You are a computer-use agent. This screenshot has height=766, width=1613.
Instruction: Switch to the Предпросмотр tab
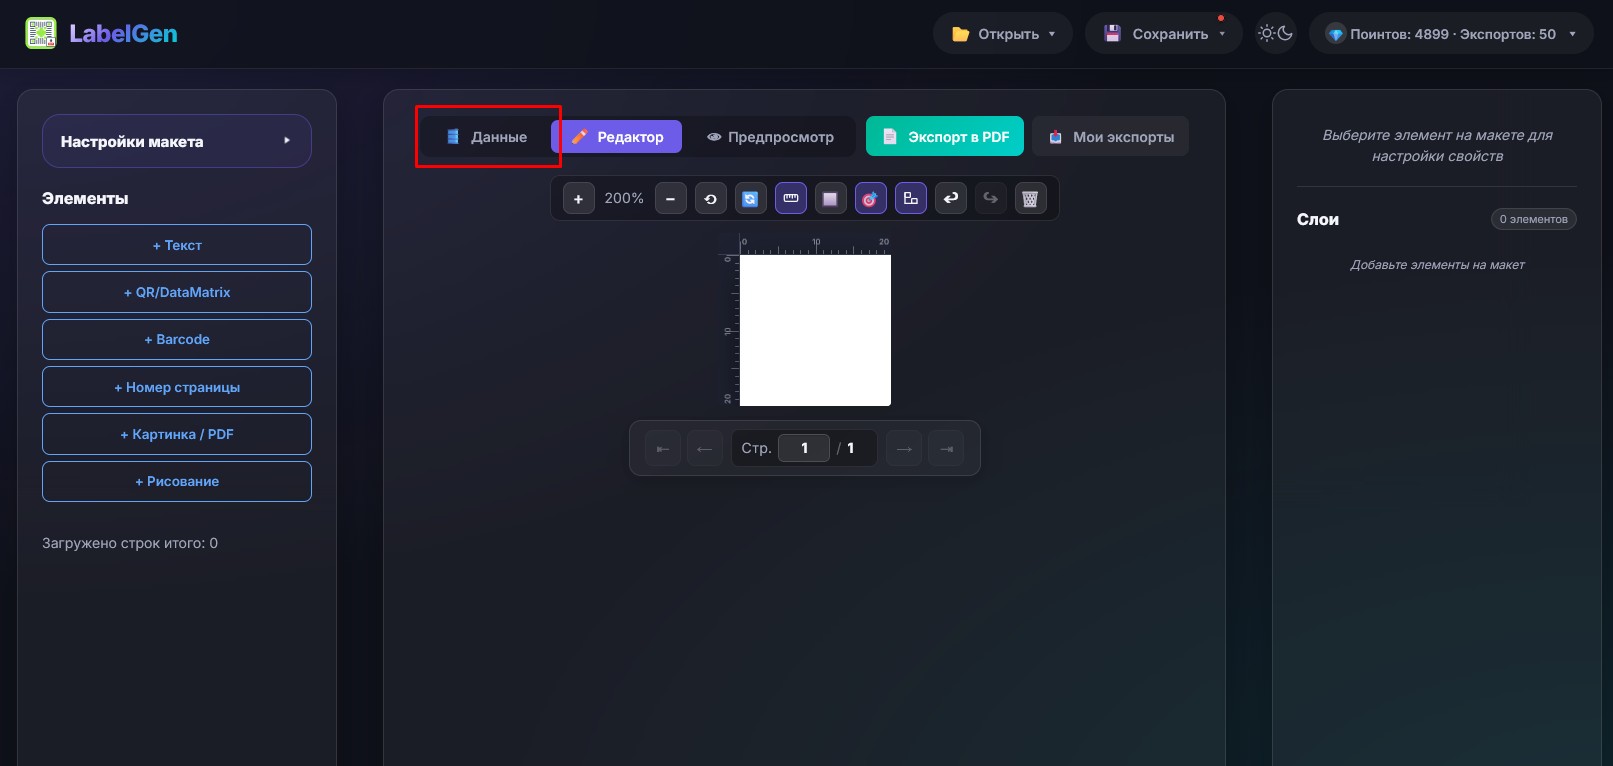770,137
